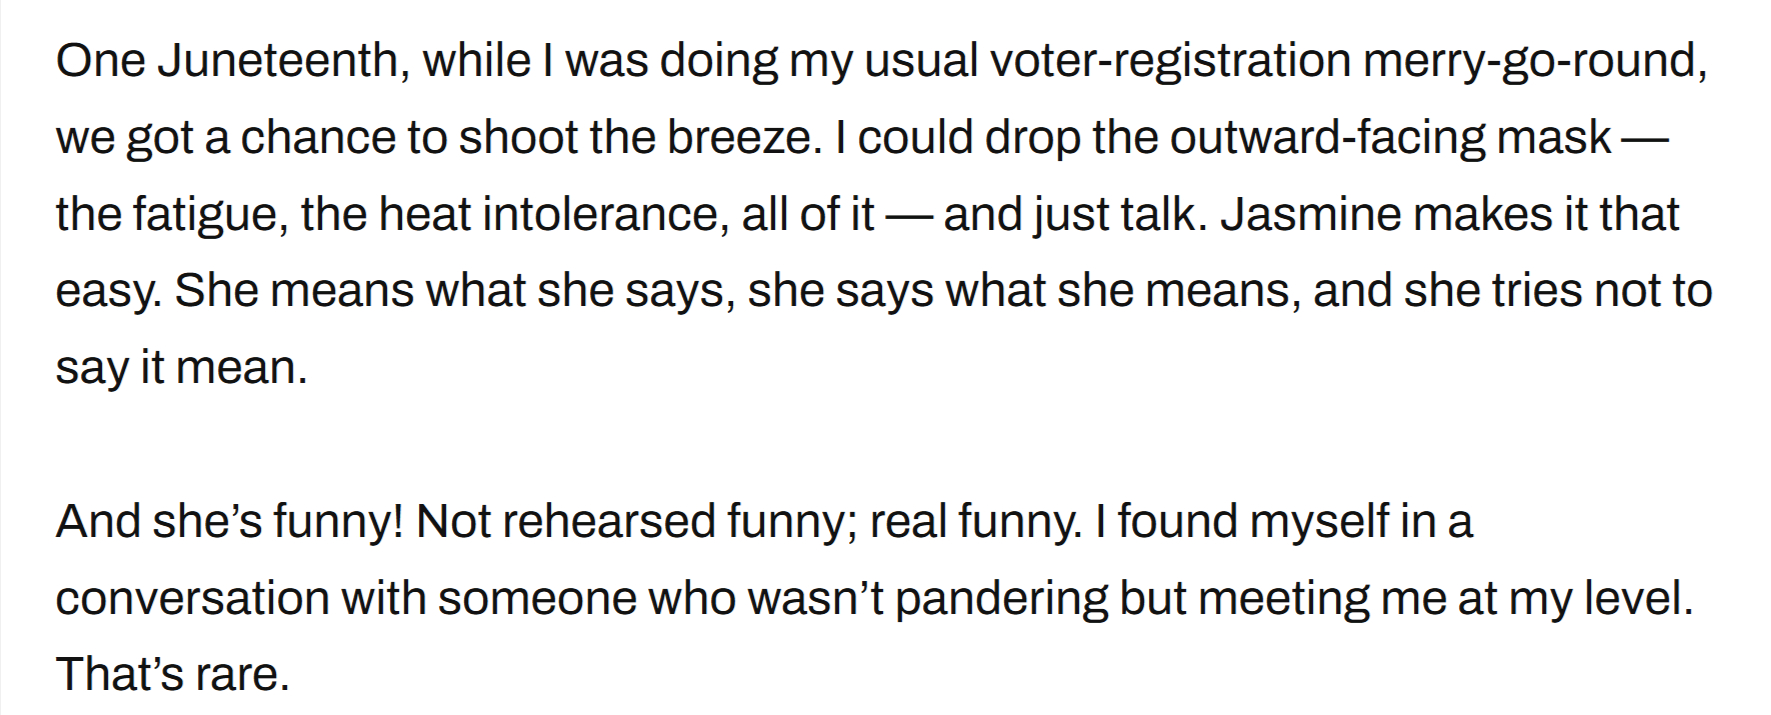1771x715 pixels.
Task: Click the word "conversation" in second paragraph
Action: tap(192, 599)
